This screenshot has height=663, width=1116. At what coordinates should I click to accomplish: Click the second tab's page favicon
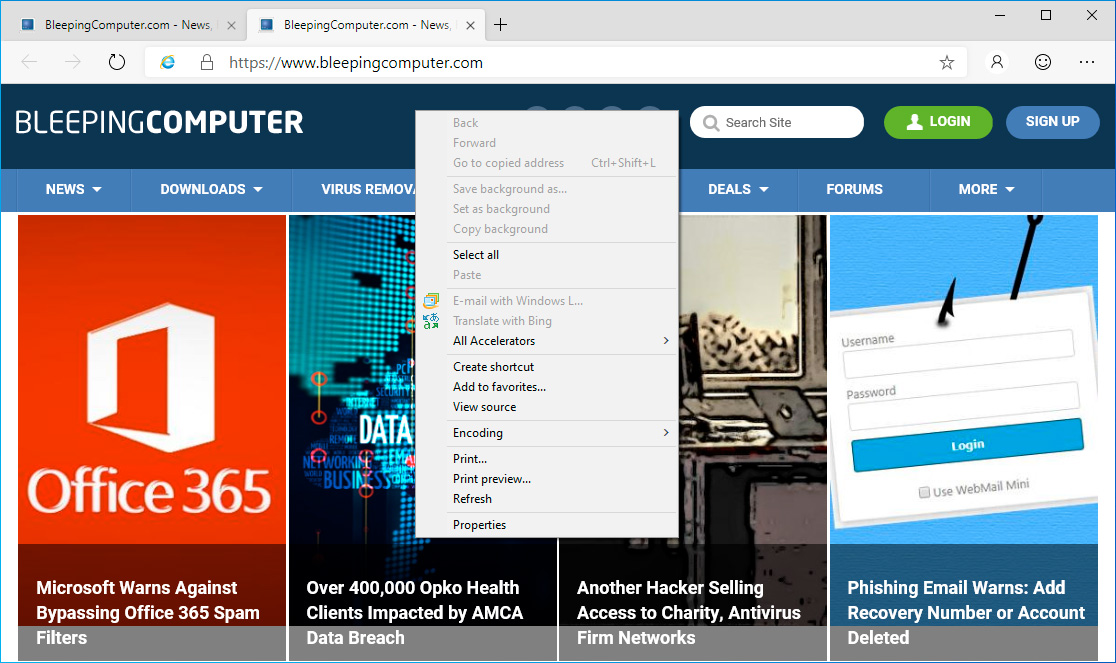click(x=267, y=25)
